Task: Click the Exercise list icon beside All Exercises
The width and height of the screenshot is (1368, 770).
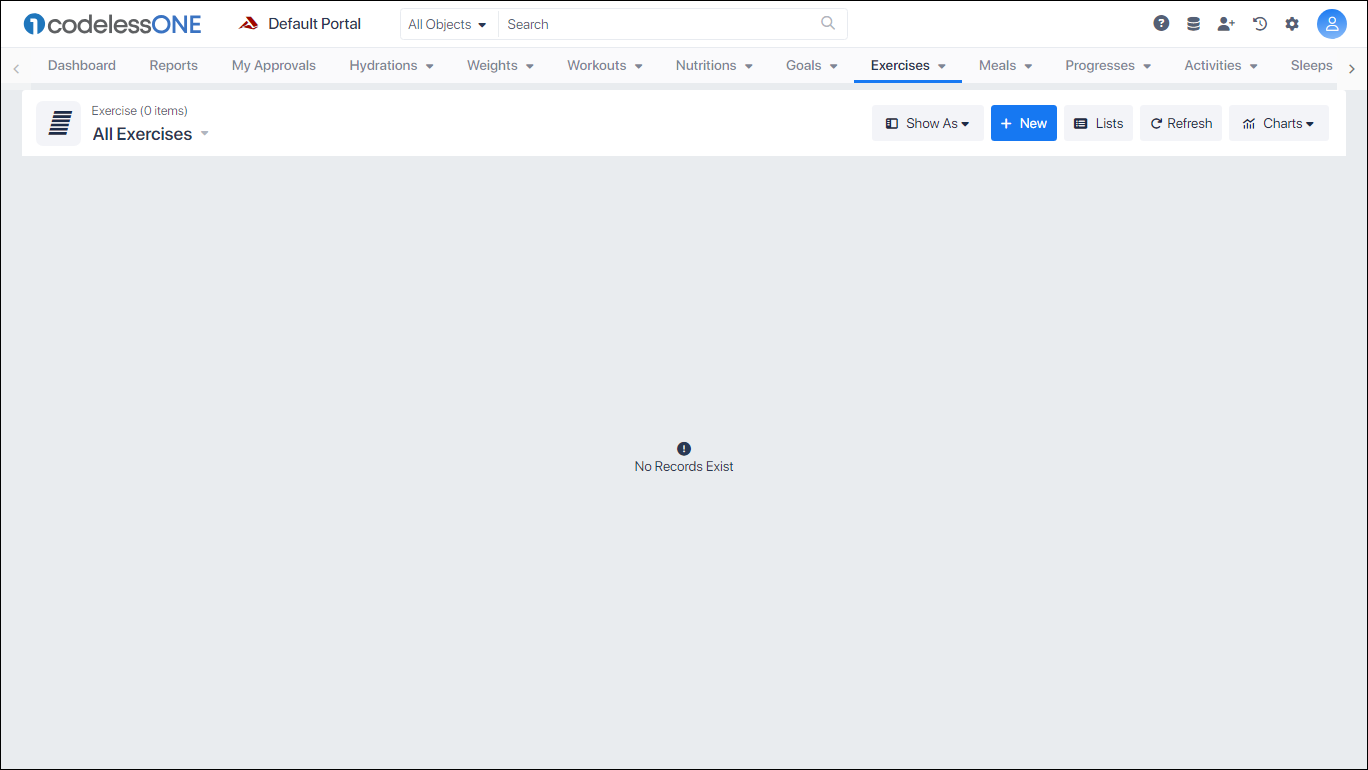Action: click(58, 123)
